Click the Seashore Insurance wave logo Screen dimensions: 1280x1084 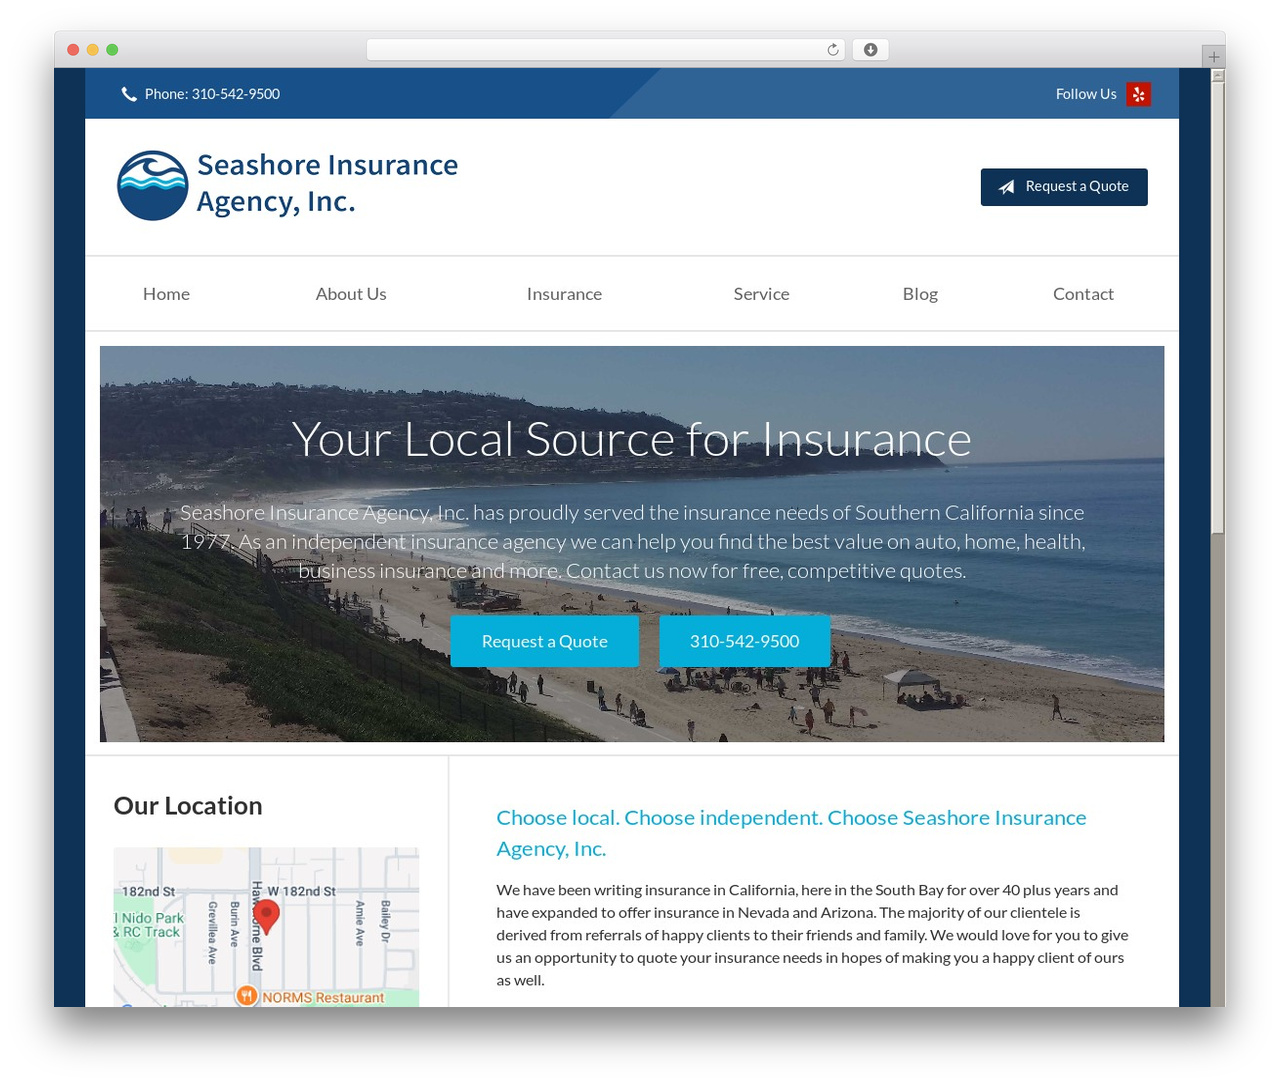(x=152, y=185)
